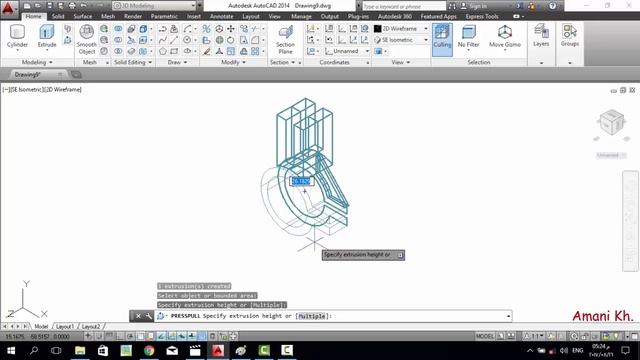
Task: Click the keyword search box
Action: click(404, 6)
